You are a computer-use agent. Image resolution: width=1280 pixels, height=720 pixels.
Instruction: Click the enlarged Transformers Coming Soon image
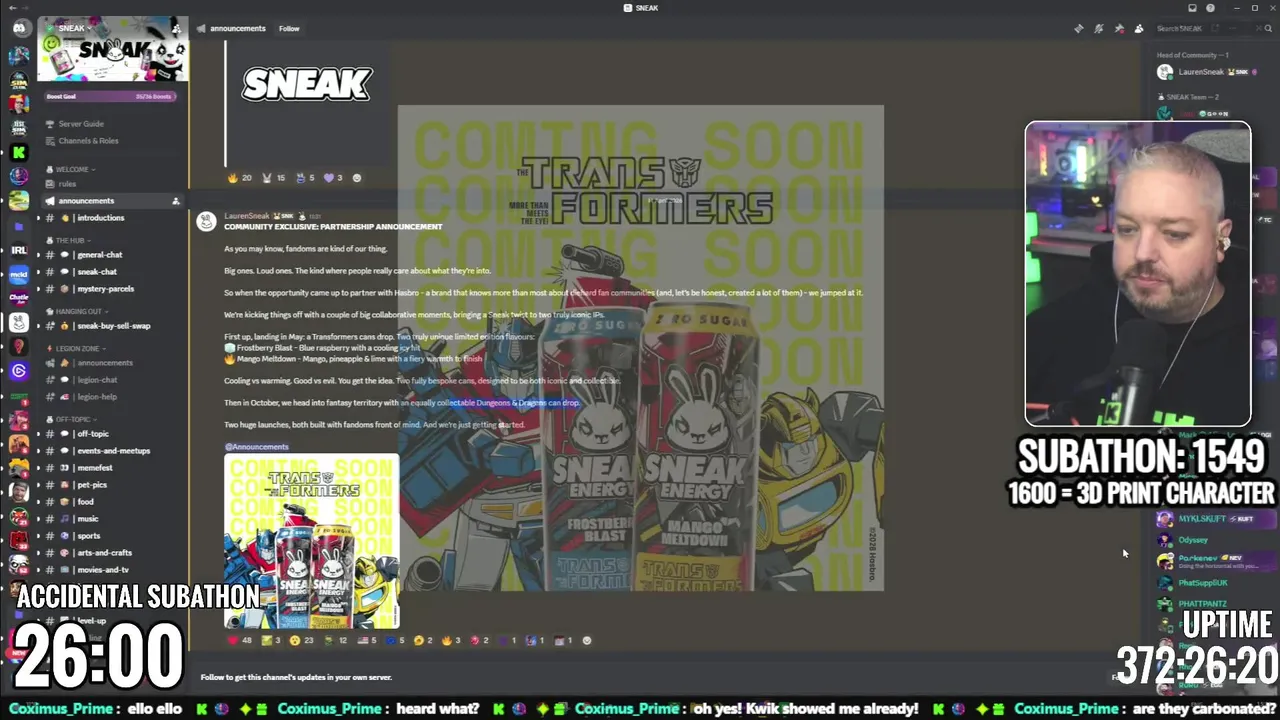tap(641, 348)
